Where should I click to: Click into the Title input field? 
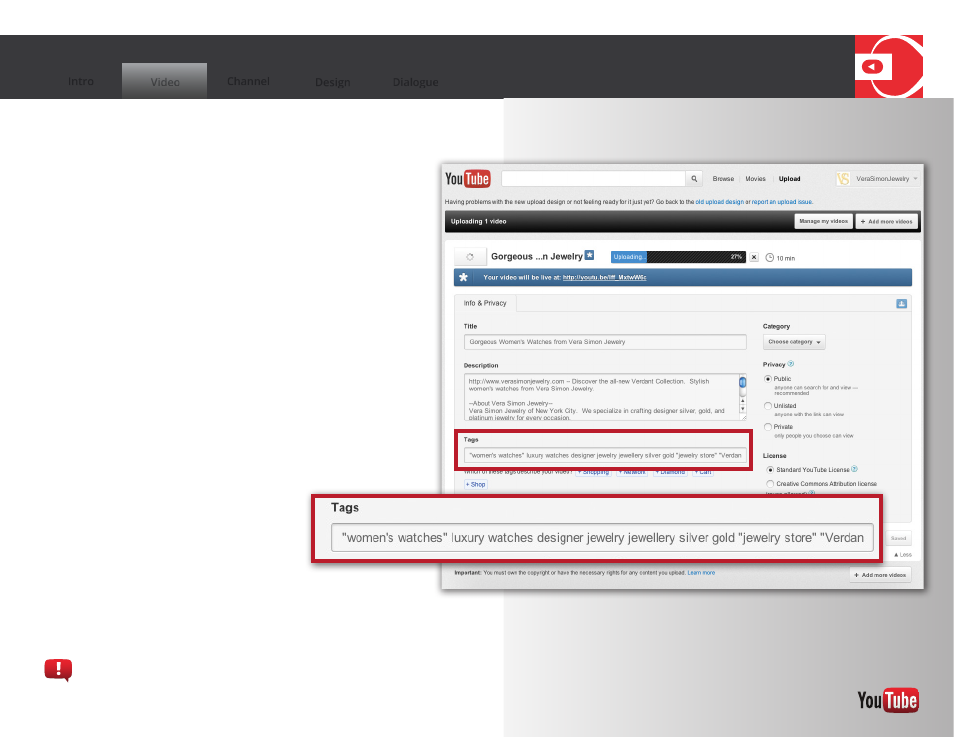[605, 342]
